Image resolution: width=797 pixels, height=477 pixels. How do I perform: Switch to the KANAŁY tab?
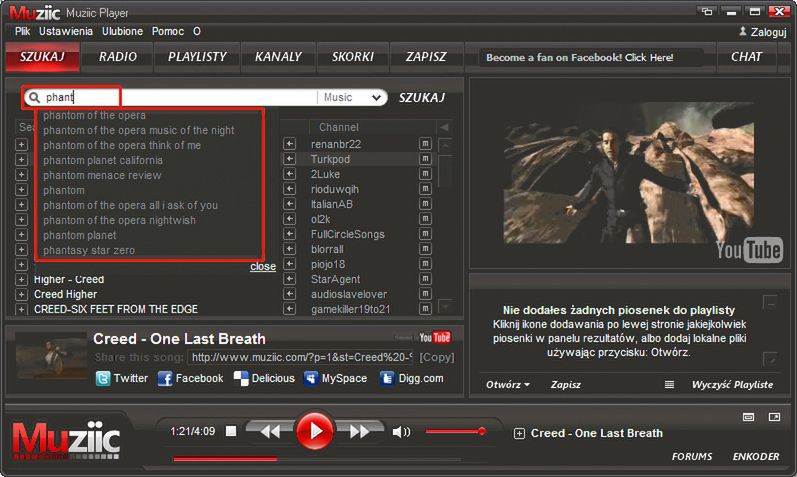[x=279, y=56]
